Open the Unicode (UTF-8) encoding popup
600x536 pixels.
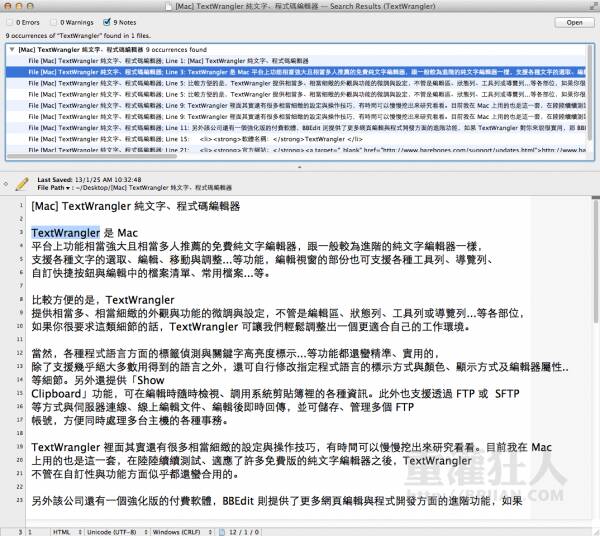[x=117, y=532]
